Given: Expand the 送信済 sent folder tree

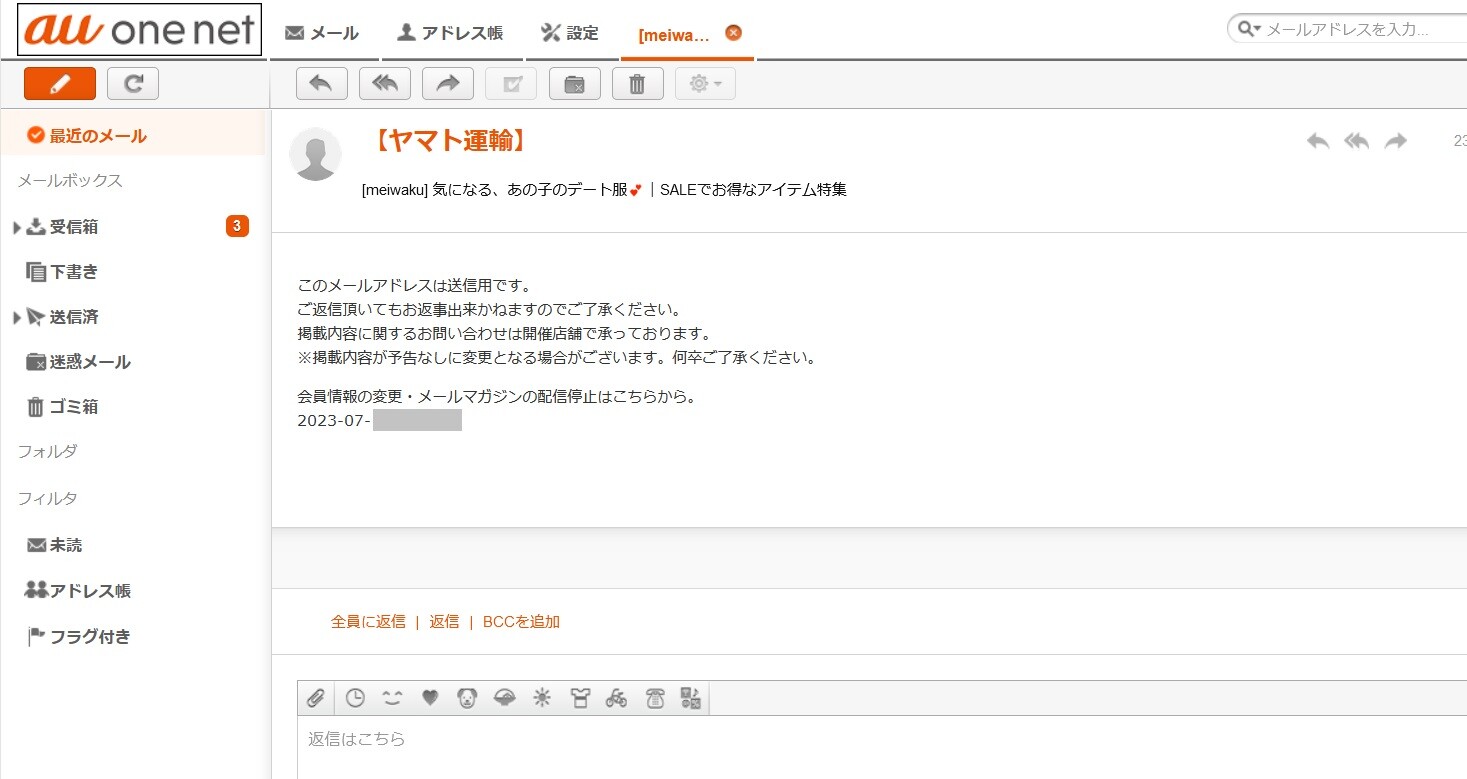Looking at the screenshot, I should coord(17,318).
